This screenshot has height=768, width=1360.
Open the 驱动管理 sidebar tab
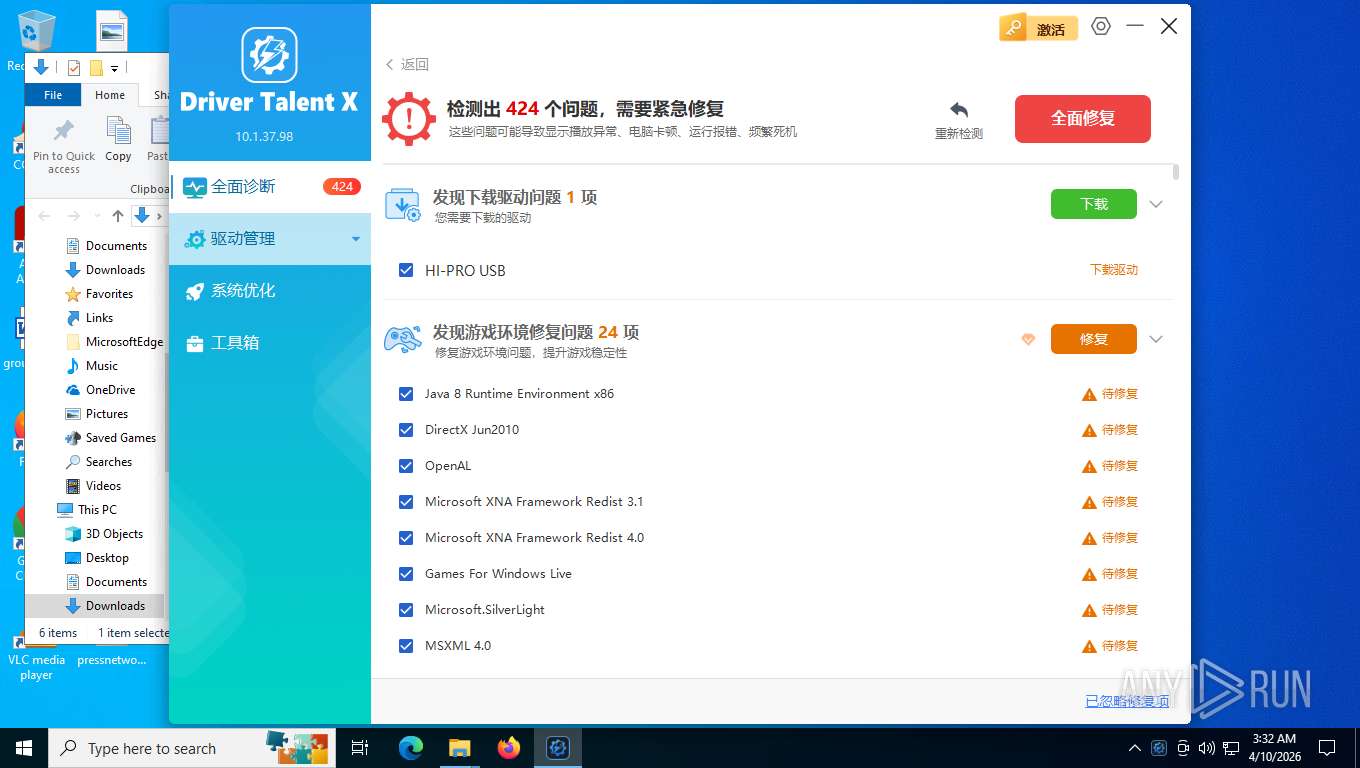pyautogui.click(x=270, y=239)
